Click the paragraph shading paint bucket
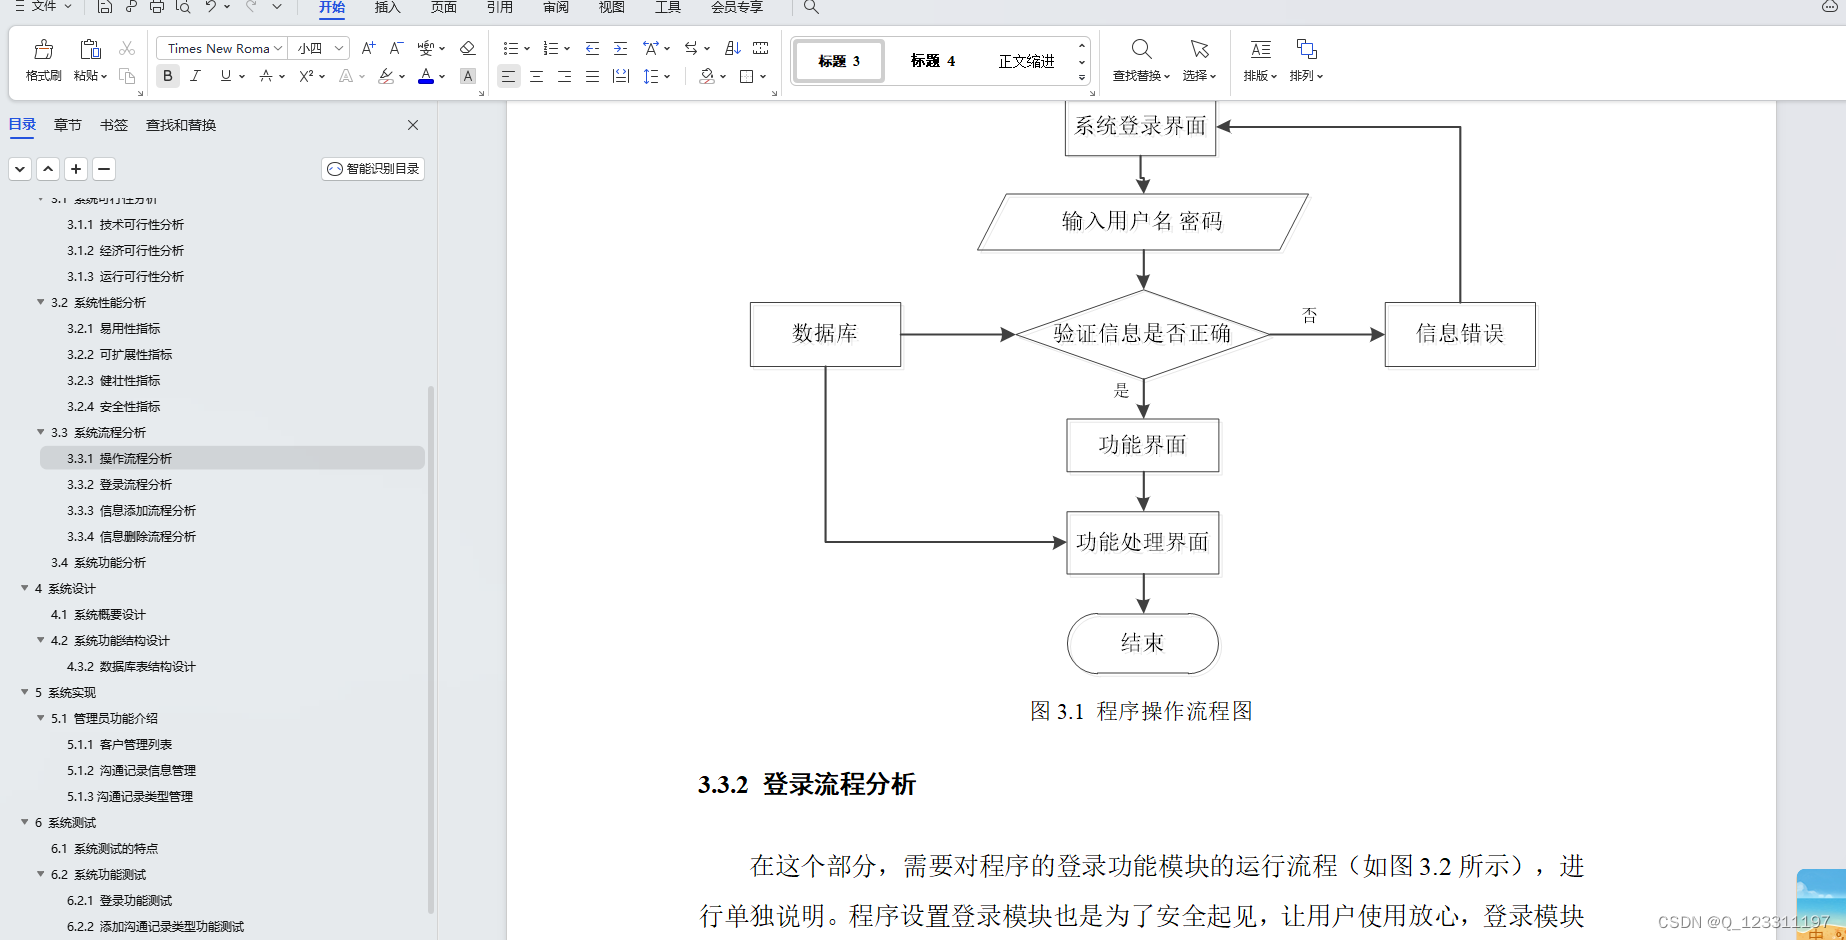 (x=707, y=76)
